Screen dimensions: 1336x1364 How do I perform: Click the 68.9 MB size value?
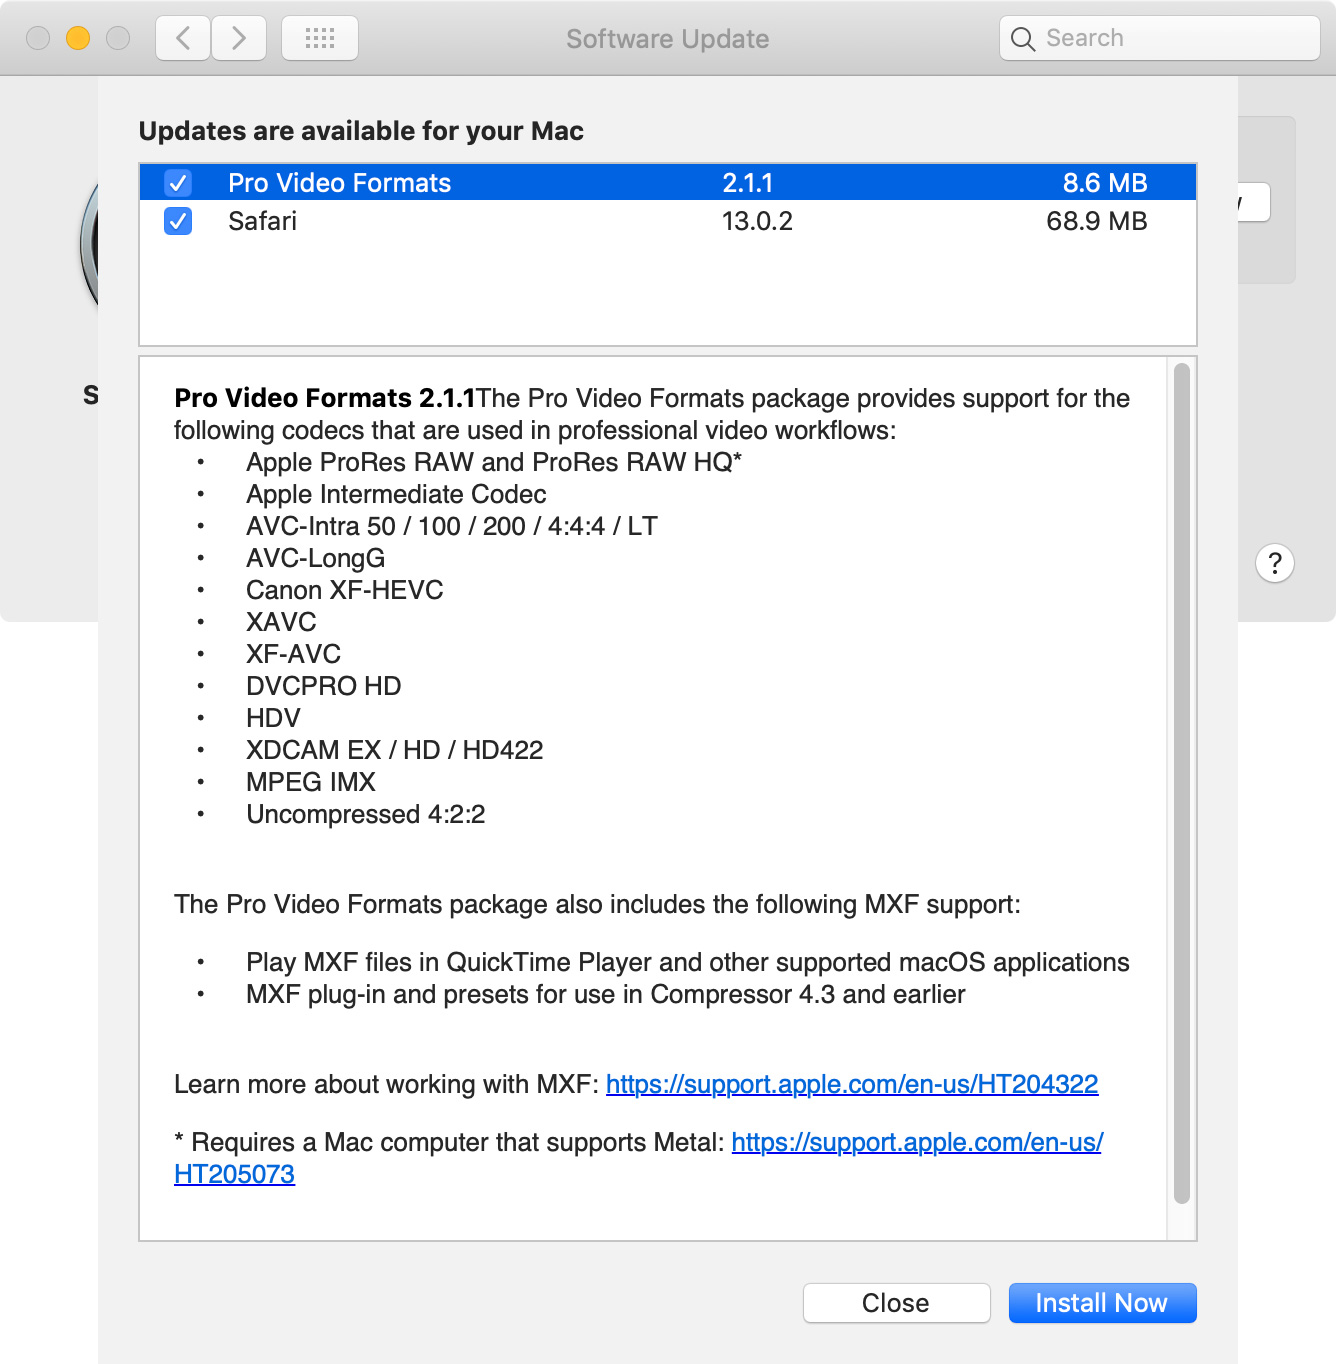[x=1097, y=221]
